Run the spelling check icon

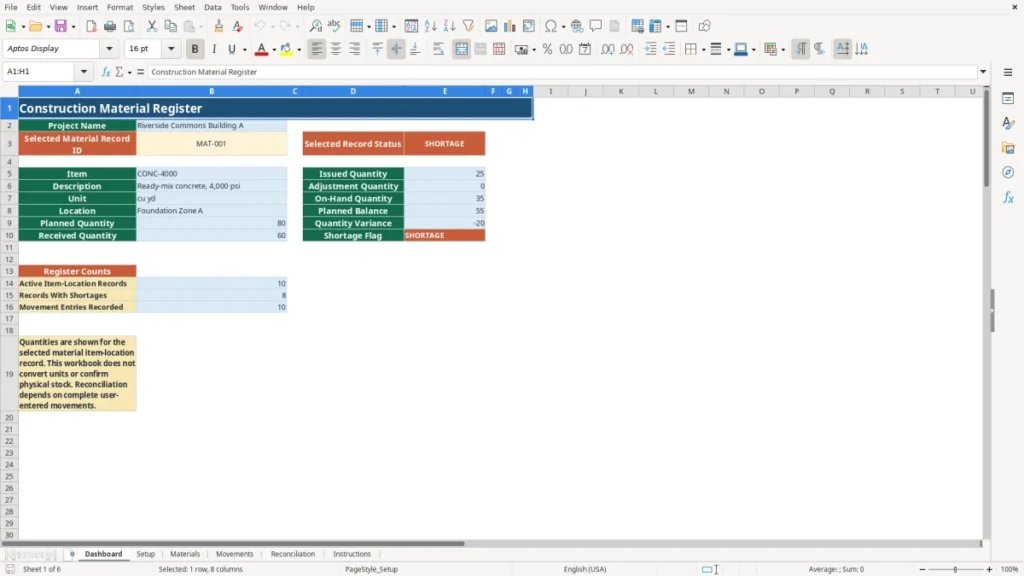point(334,26)
